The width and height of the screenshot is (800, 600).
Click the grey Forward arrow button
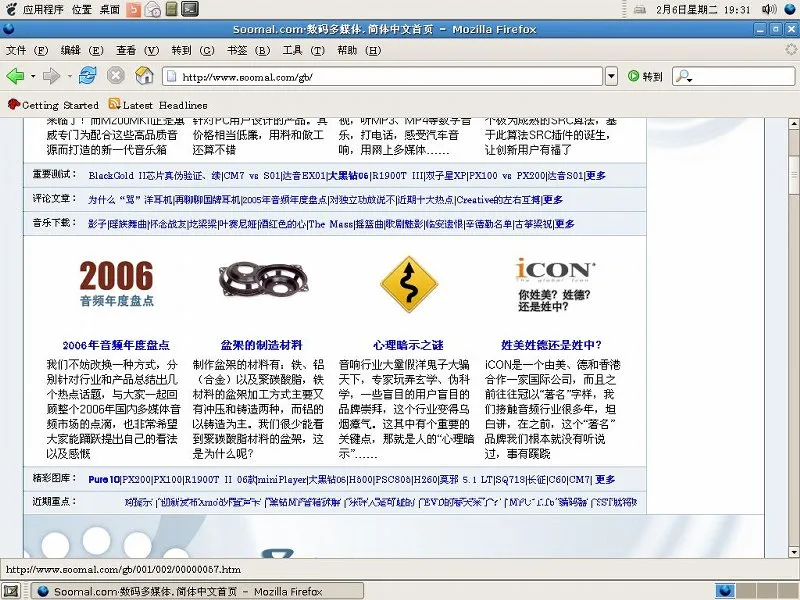point(51,77)
